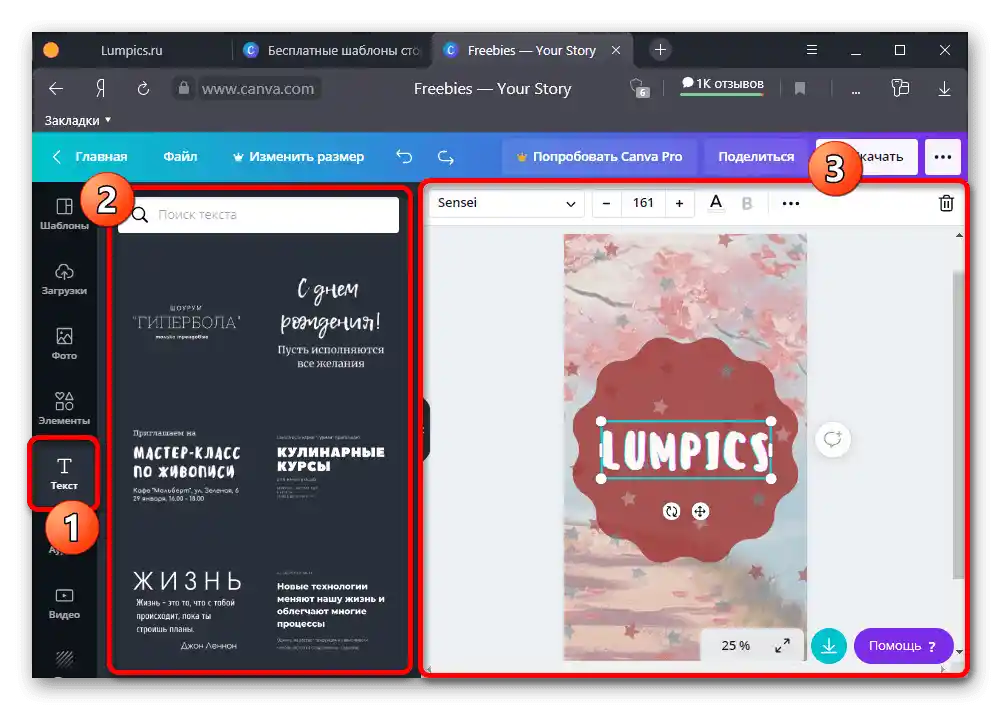Expand the Закладки bookmarks dropdown
The height and width of the screenshot is (710, 1000).
point(77,121)
